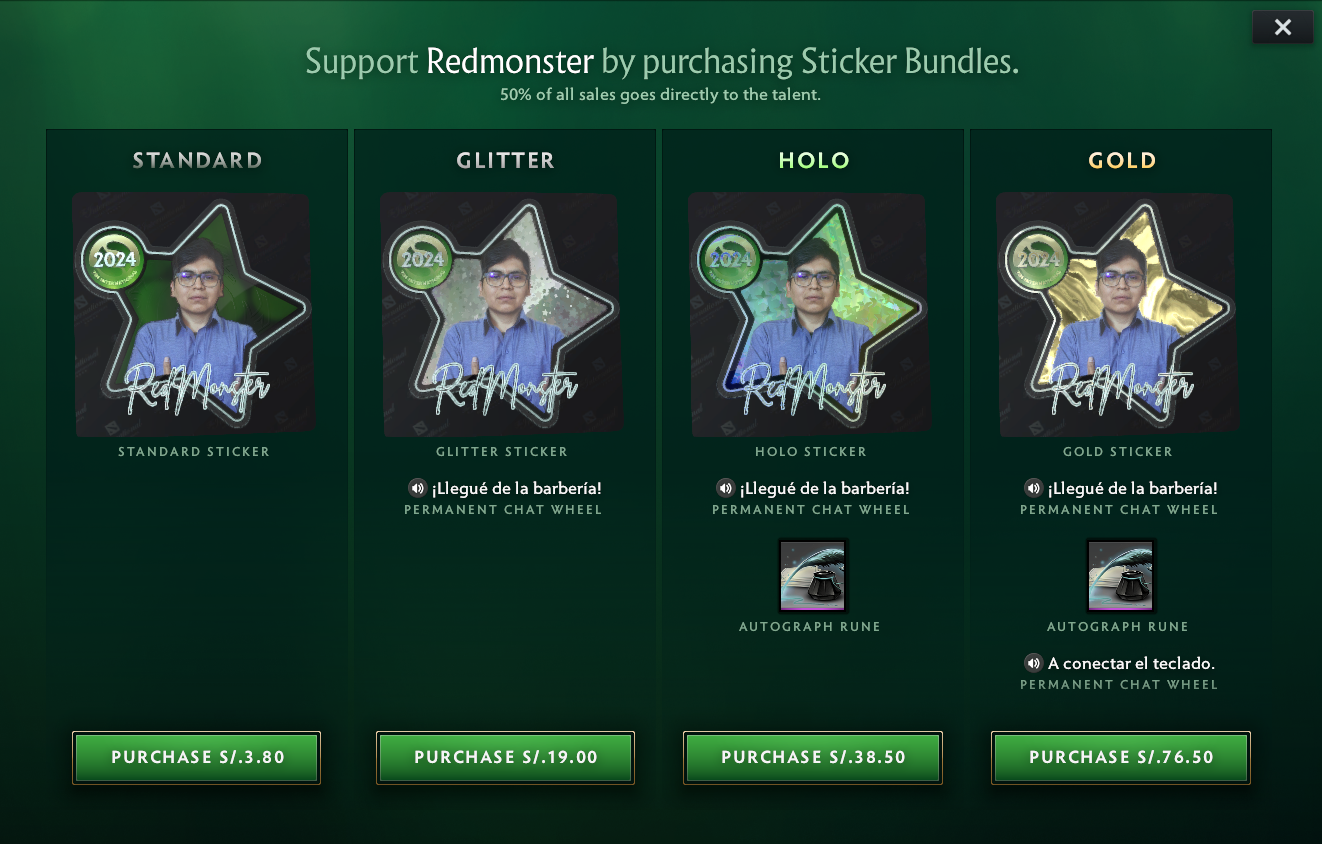
Task: Close the sticker bundles dialog
Action: (x=1282, y=28)
